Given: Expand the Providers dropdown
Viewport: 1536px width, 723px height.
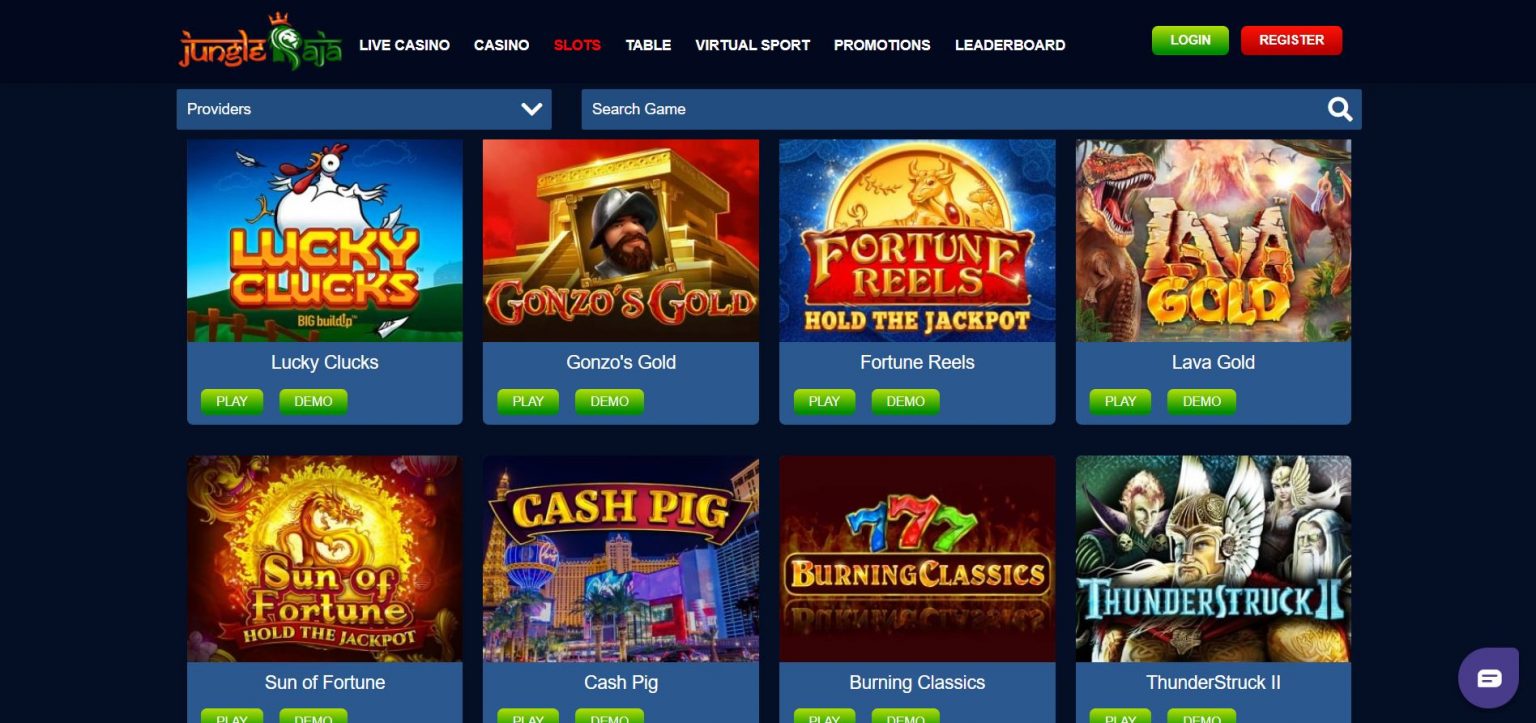Looking at the screenshot, I should point(364,109).
